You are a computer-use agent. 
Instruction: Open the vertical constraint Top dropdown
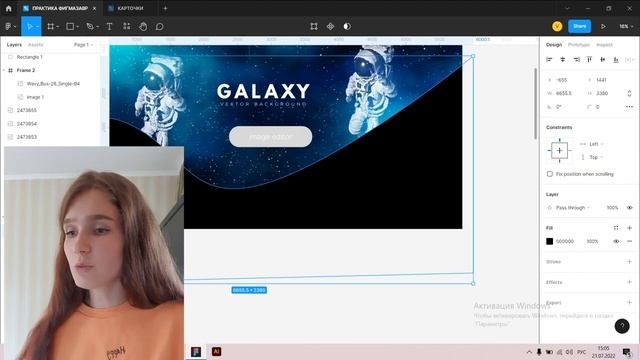pyautogui.click(x=596, y=157)
